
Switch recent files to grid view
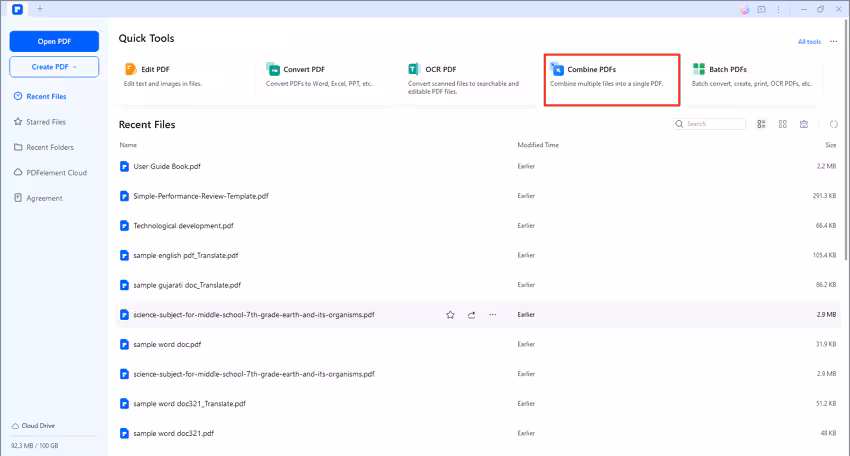point(783,124)
